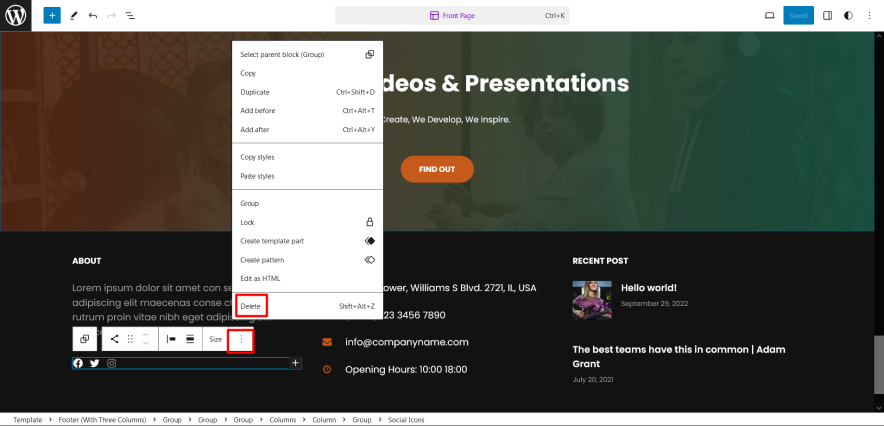Click the WordPress logo icon
This screenshot has height=426, width=884.
point(16,16)
